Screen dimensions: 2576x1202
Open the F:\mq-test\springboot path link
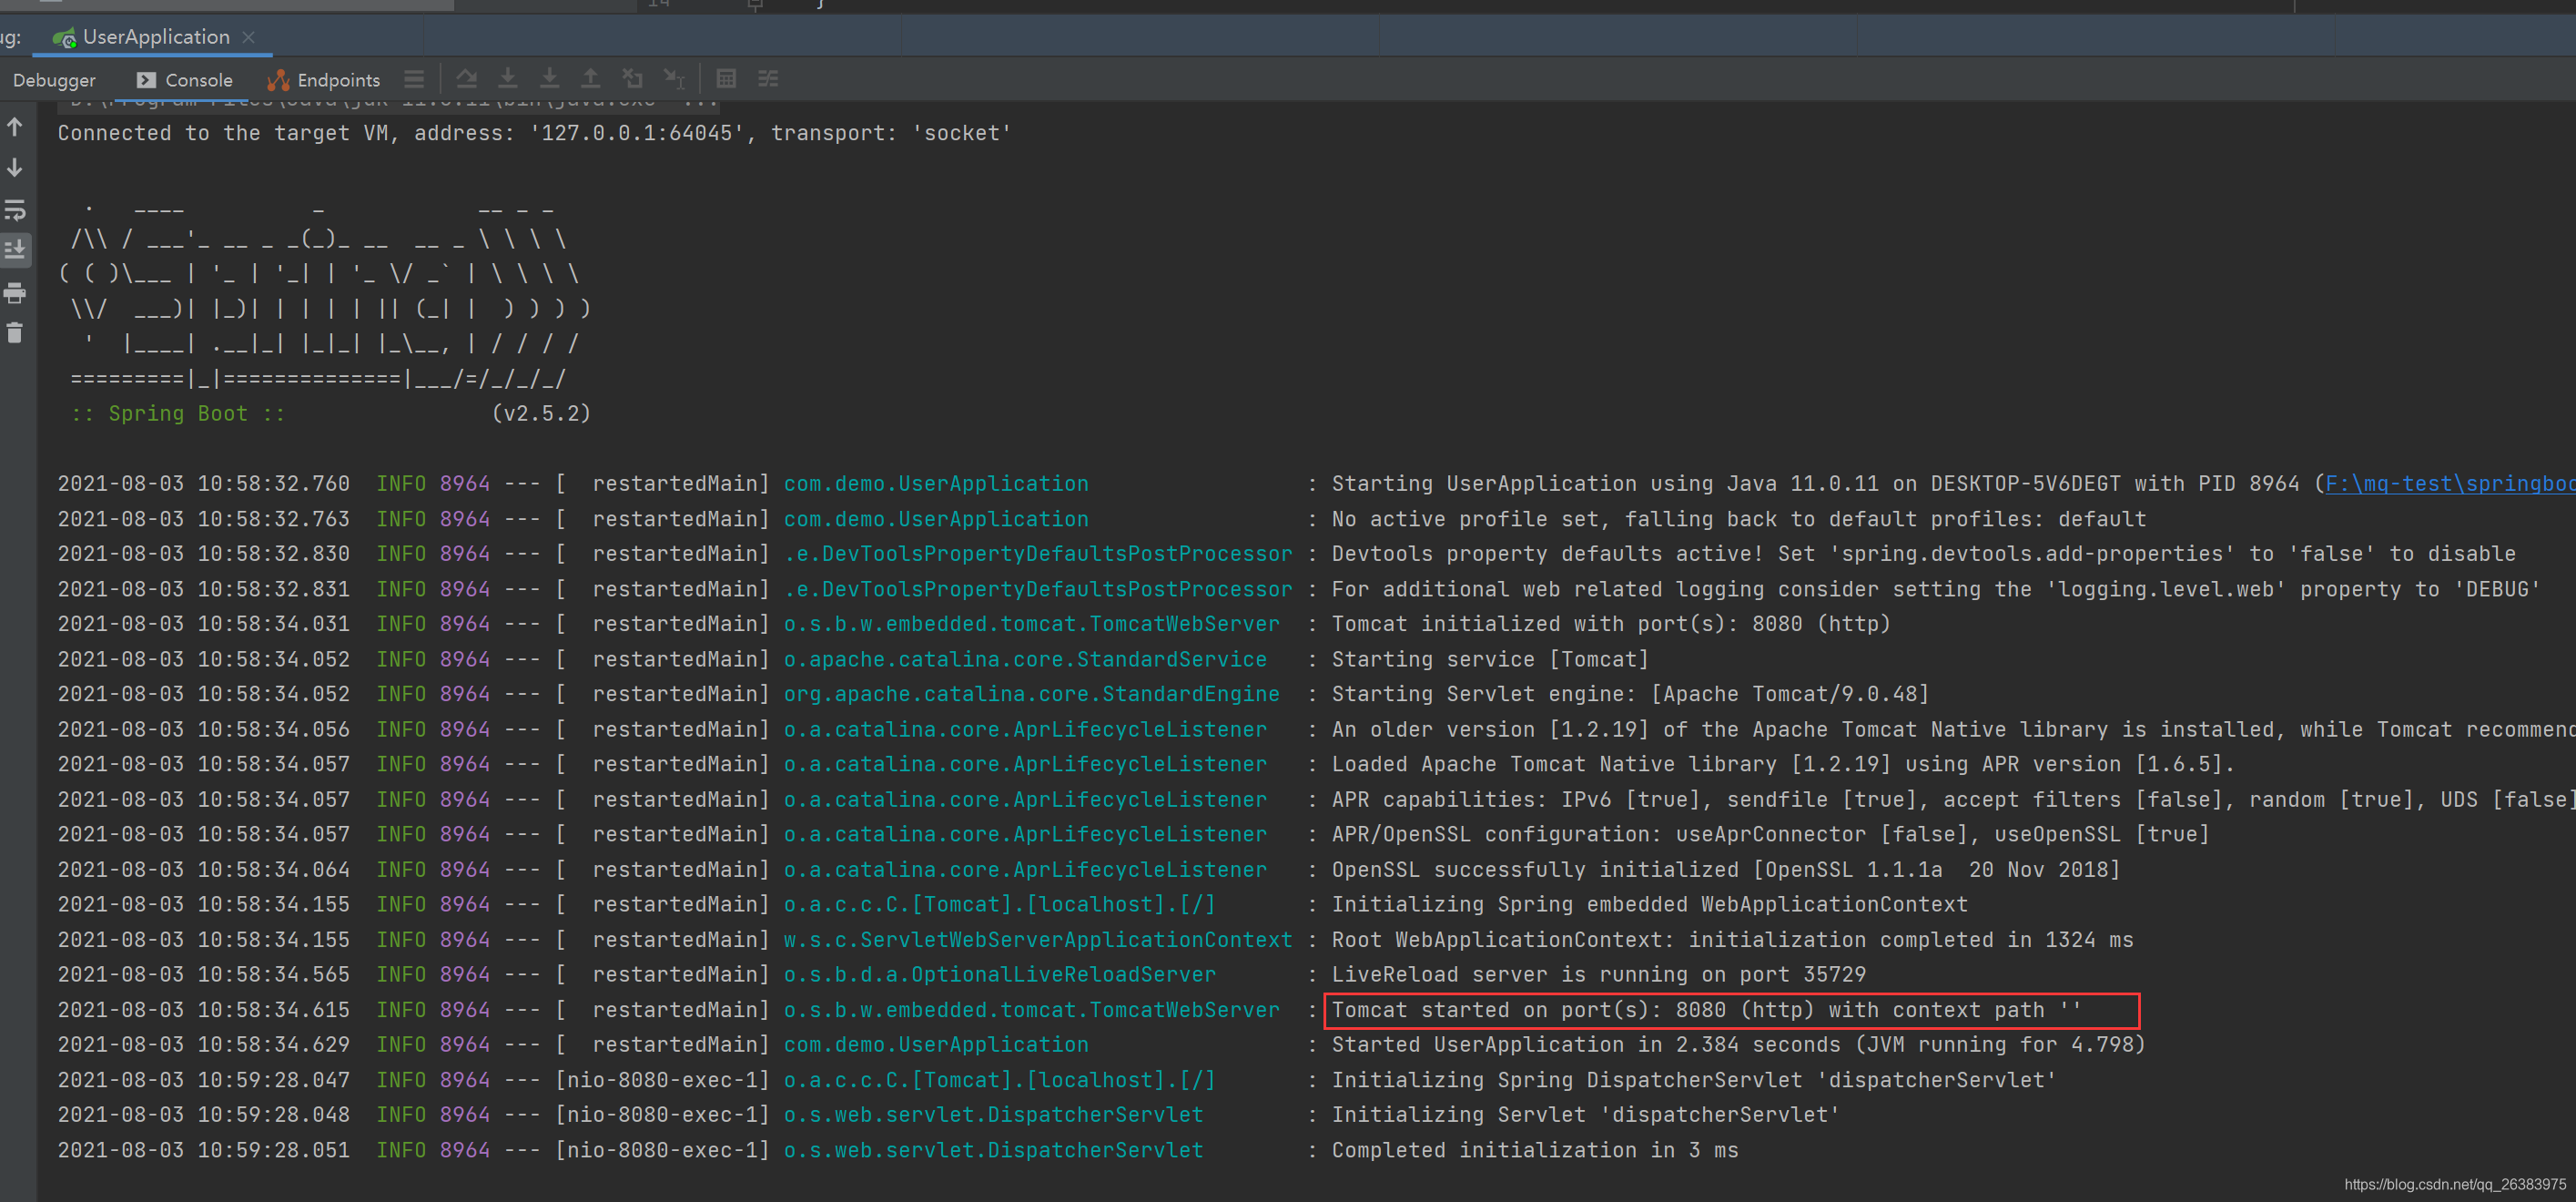click(2450, 484)
